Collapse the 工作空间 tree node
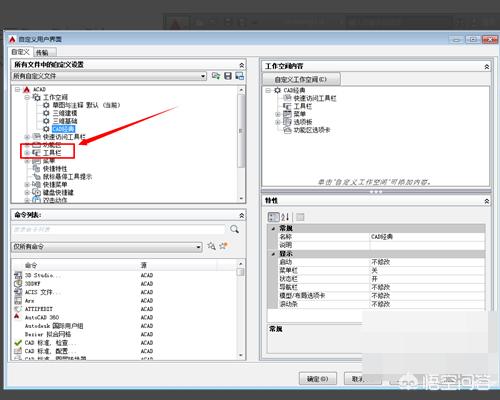Screen dimensions: 500x400 pos(27,97)
